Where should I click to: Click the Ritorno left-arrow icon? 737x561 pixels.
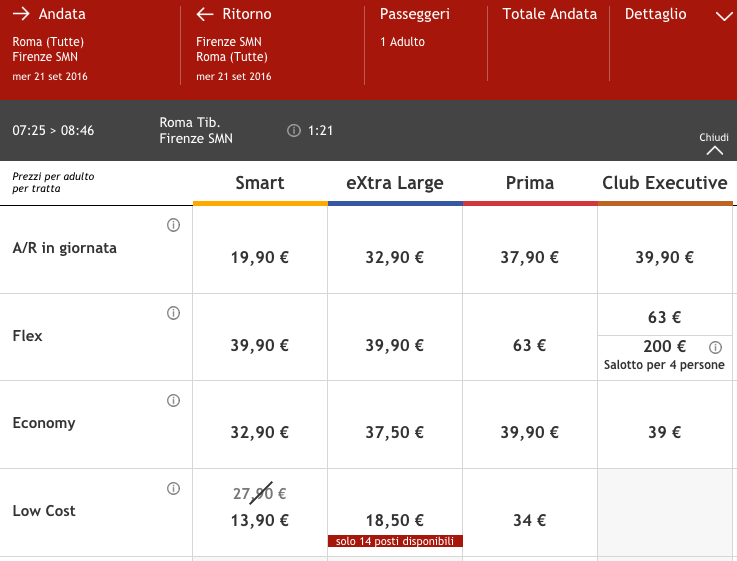coord(205,14)
